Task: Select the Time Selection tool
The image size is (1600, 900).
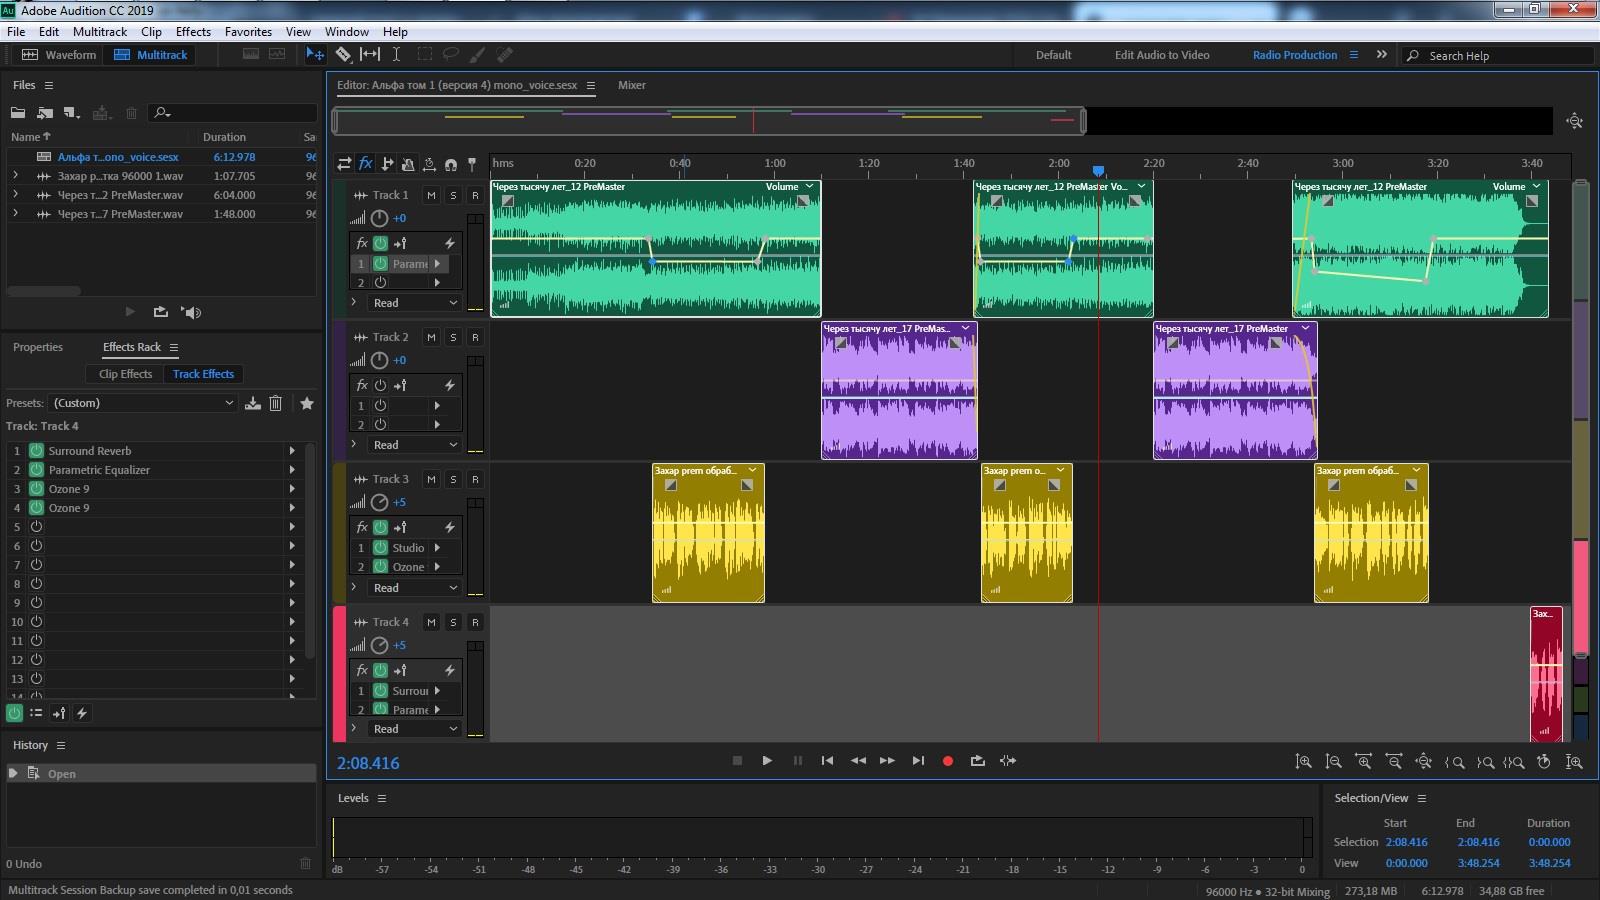Action: tap(396, 55)
